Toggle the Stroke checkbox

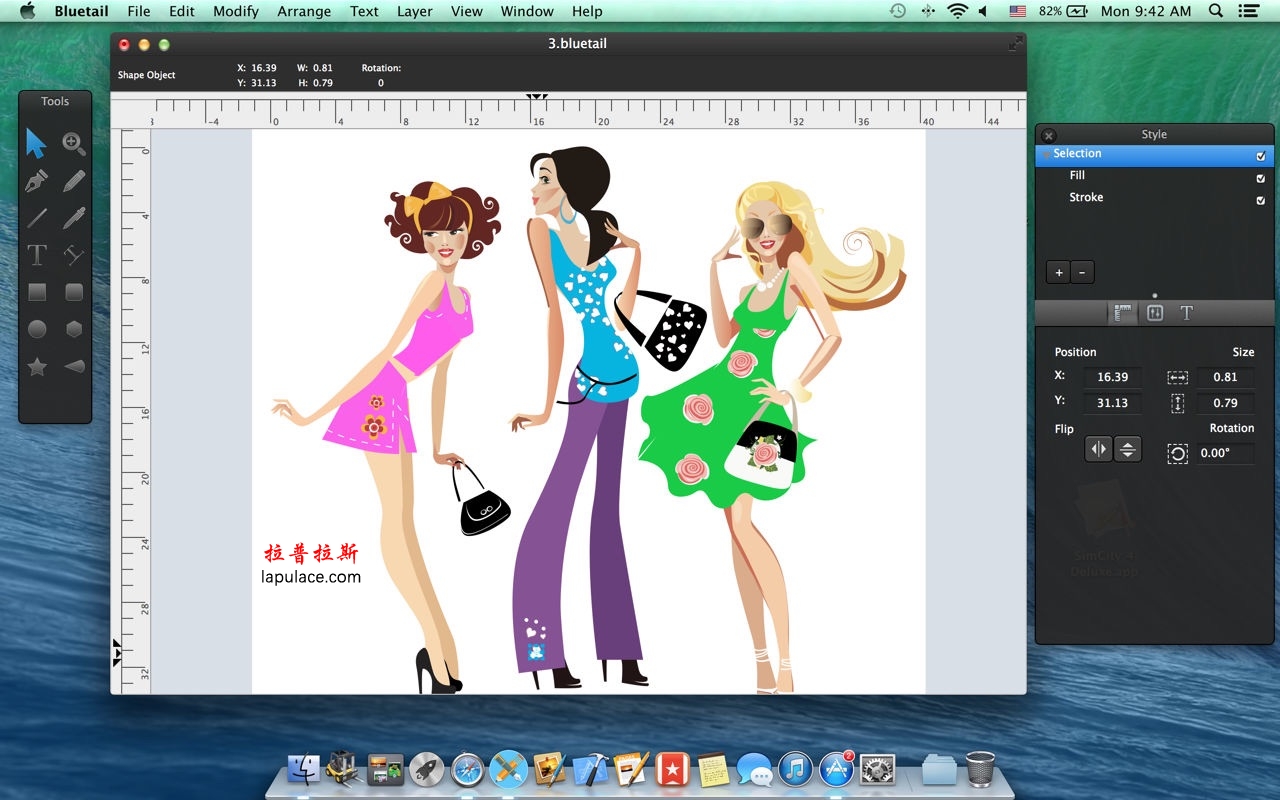pos(1261,200)
